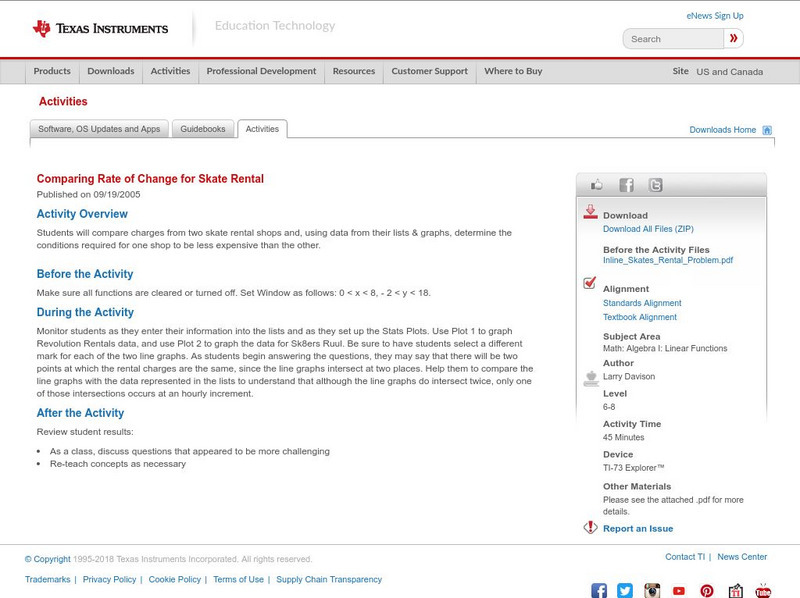Screen dimensions: 800x598
Task: Open the Textbook Alignment link
Action: (640, 317)
